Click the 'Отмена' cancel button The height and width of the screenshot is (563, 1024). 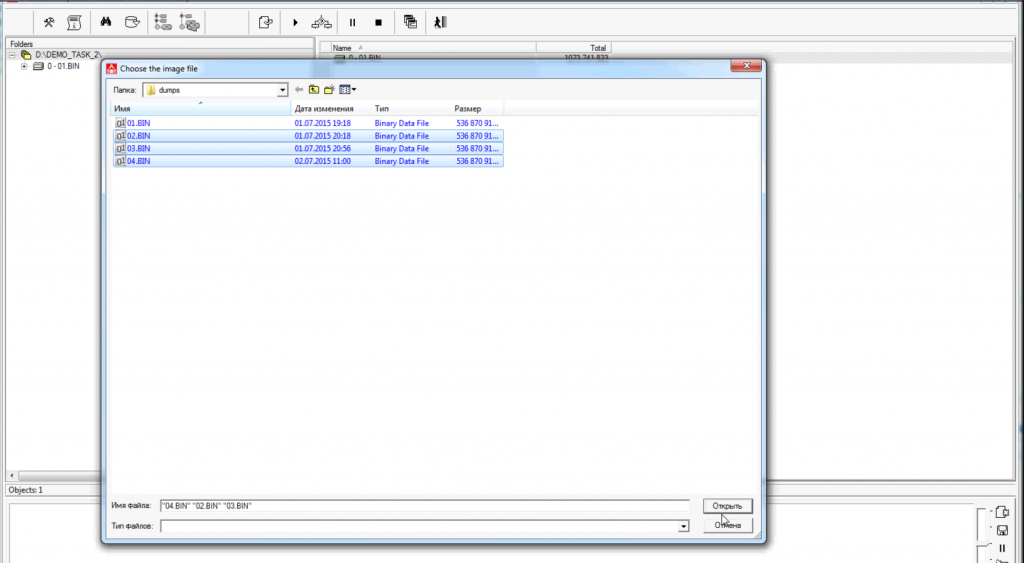[x=726, y=525]
